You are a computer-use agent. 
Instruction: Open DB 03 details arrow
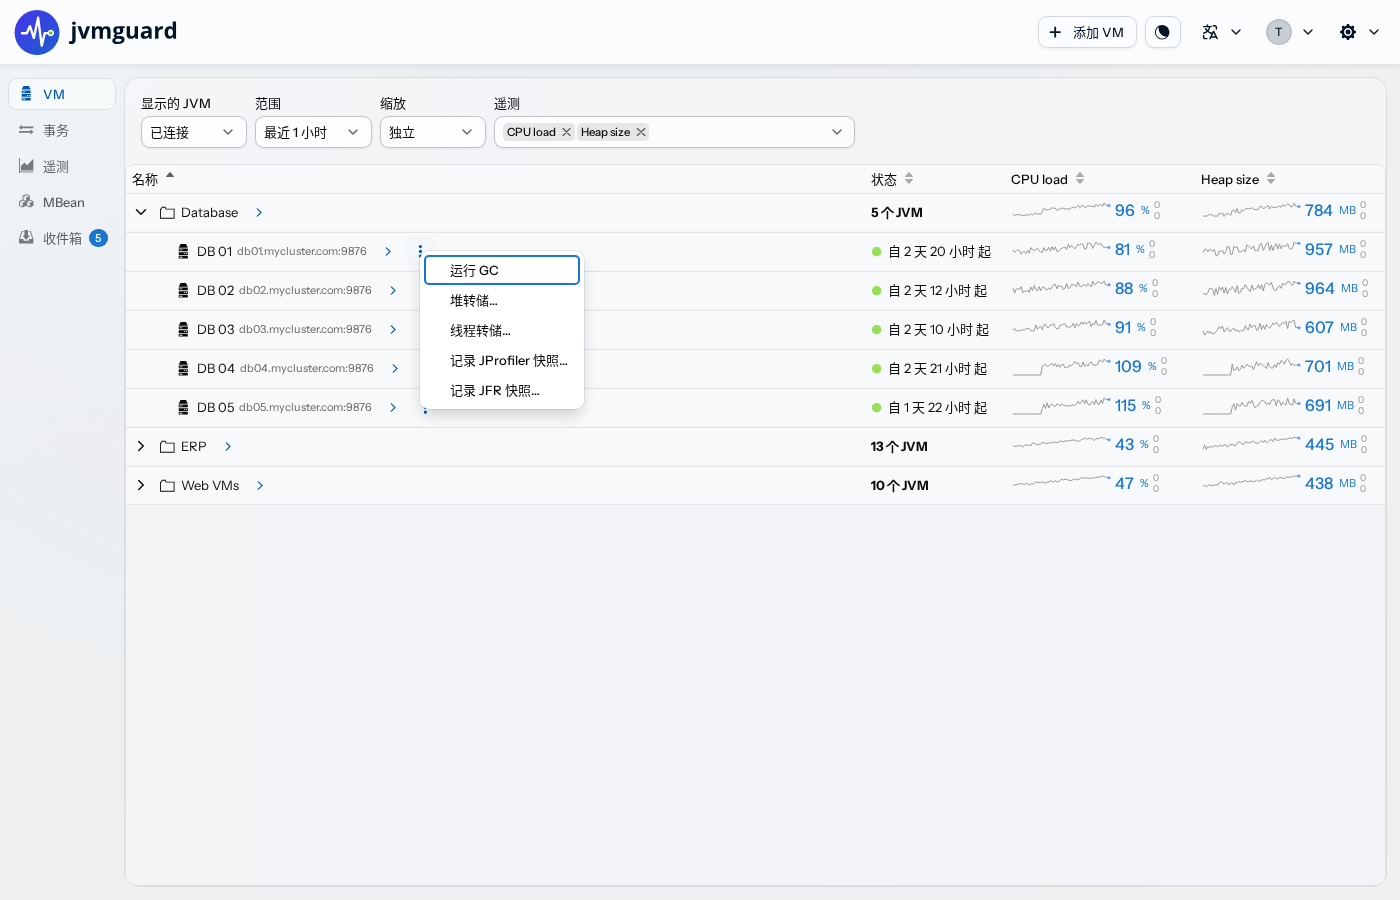393,329
